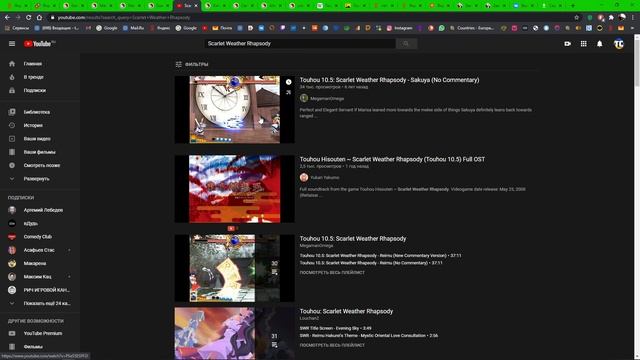The height and width of the screenshot is (360, 640).
Task: Open browser three-dot menu
Action: pos(633,18)
